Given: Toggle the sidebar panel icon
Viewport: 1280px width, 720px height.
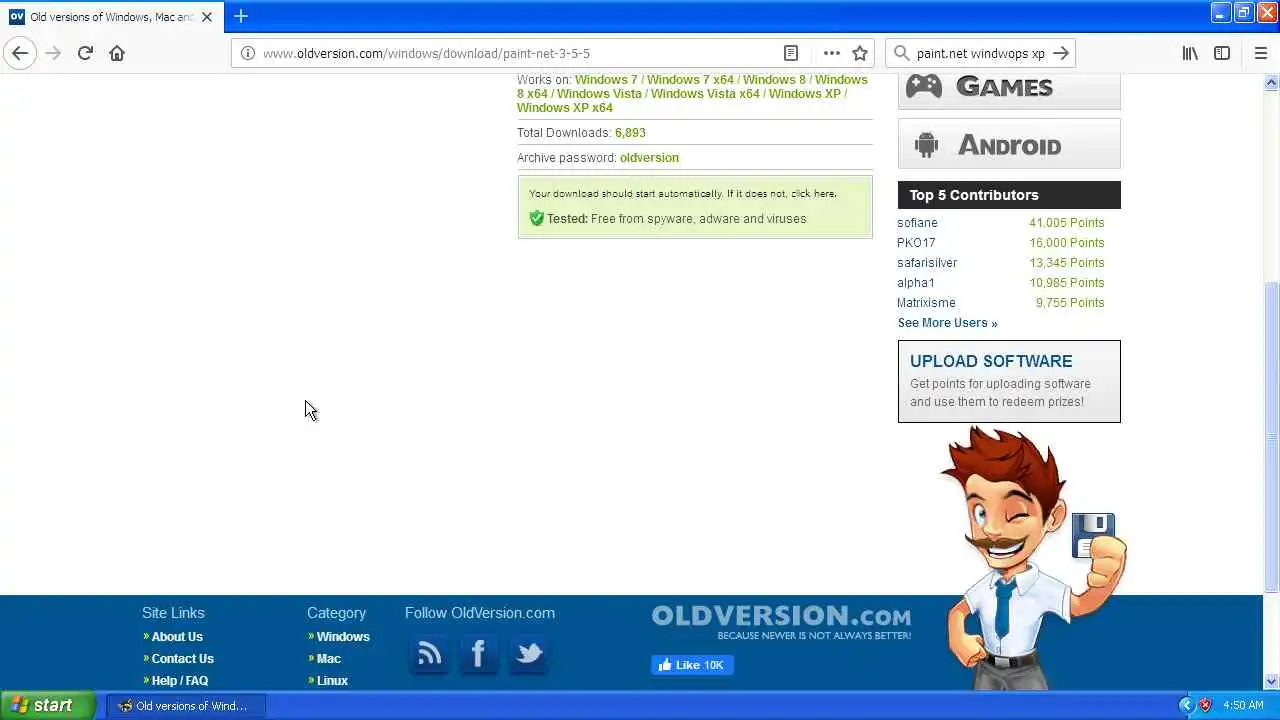Looking at the screenshot, I should pyautogui.click(x=1222, y=53).
